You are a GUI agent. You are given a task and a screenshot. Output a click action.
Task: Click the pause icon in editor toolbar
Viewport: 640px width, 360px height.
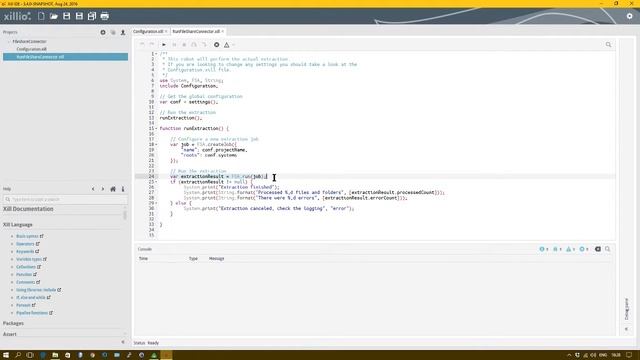coord(174,44)
